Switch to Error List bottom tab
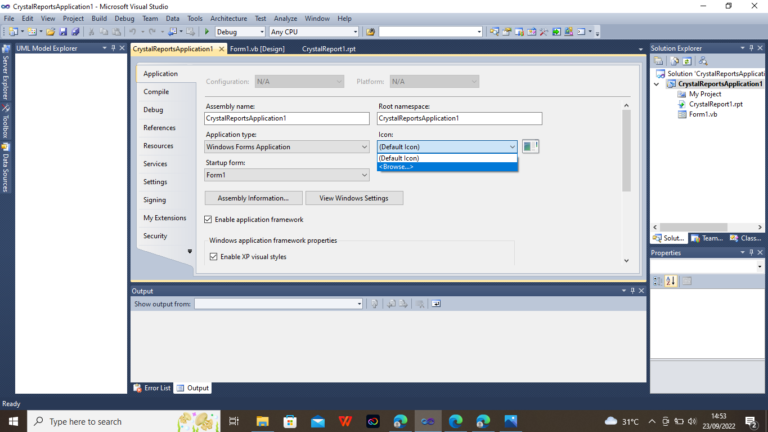The height and width of the screenshot is (432, 768). pos(152,388)
